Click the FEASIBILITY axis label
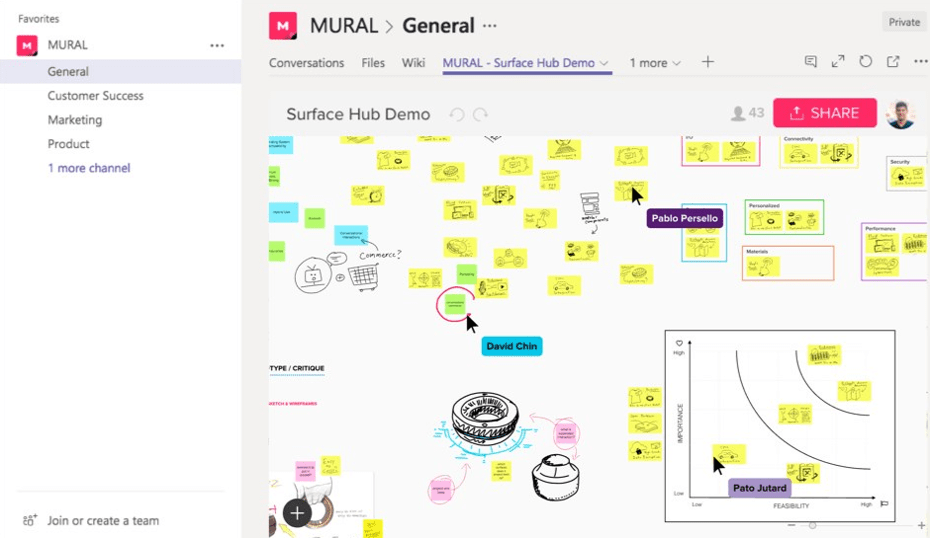Screen dimensions: 930x538 tap(791, 506)
